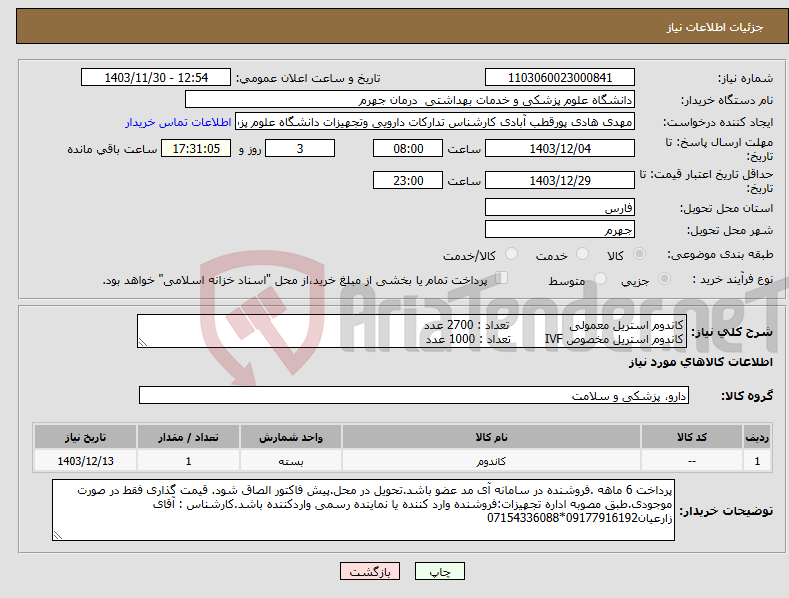789x598 pixels.
Task: Click the description area resize handle
Action: tap(143, 343)
